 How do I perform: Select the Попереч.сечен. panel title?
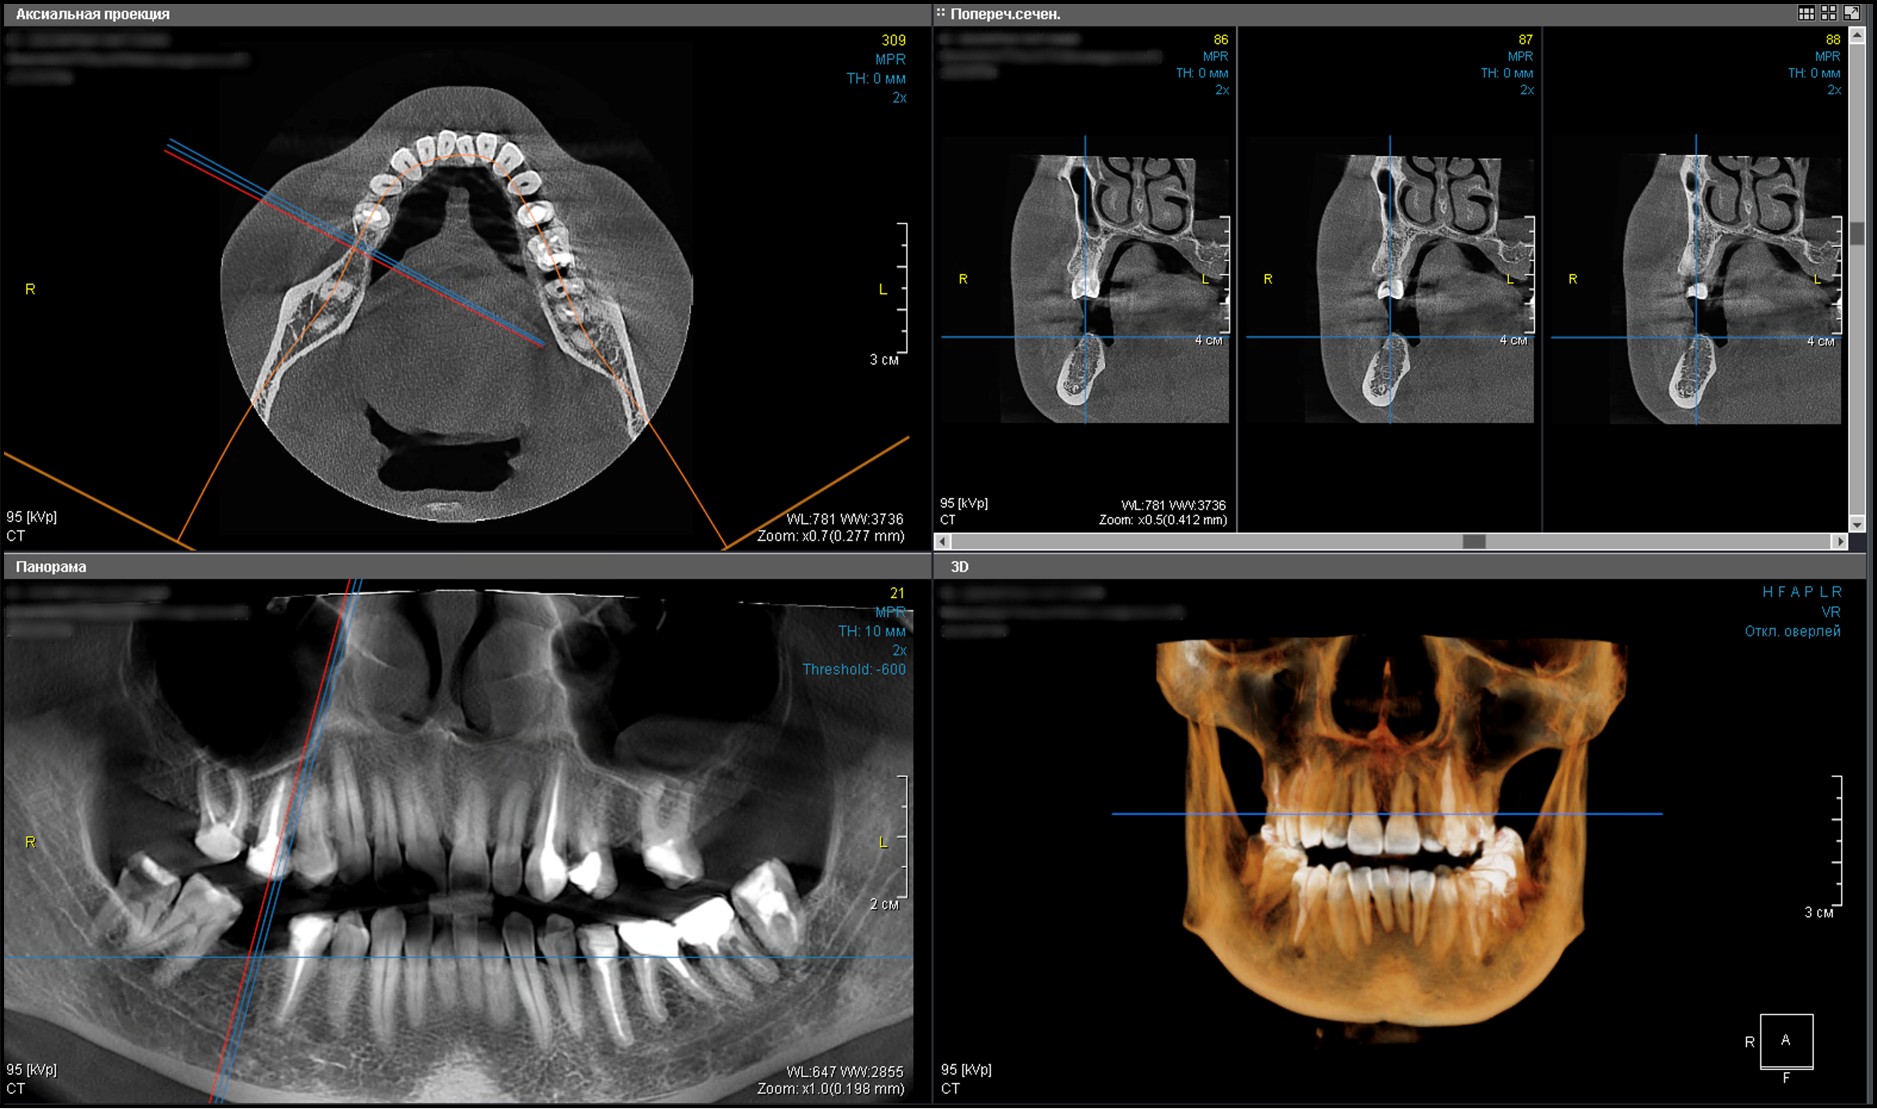(1005, 14)
